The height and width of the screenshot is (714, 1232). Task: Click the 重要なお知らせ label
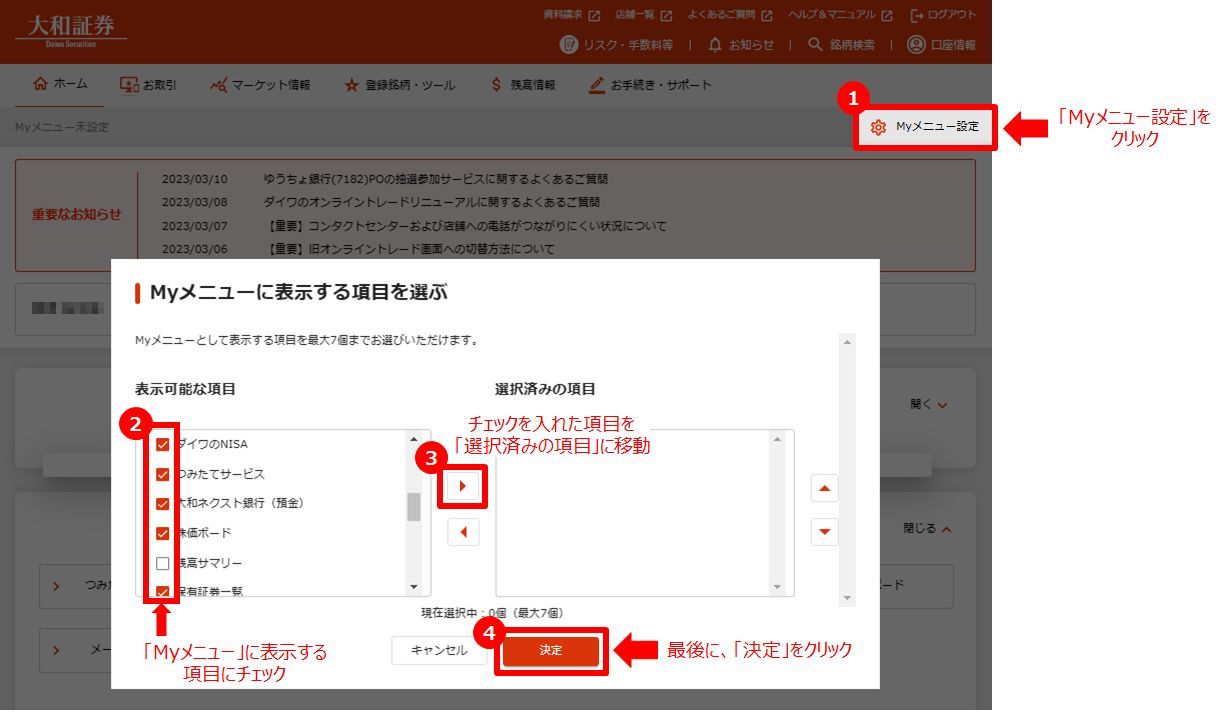pyautogui.click(x=77, y=214)
